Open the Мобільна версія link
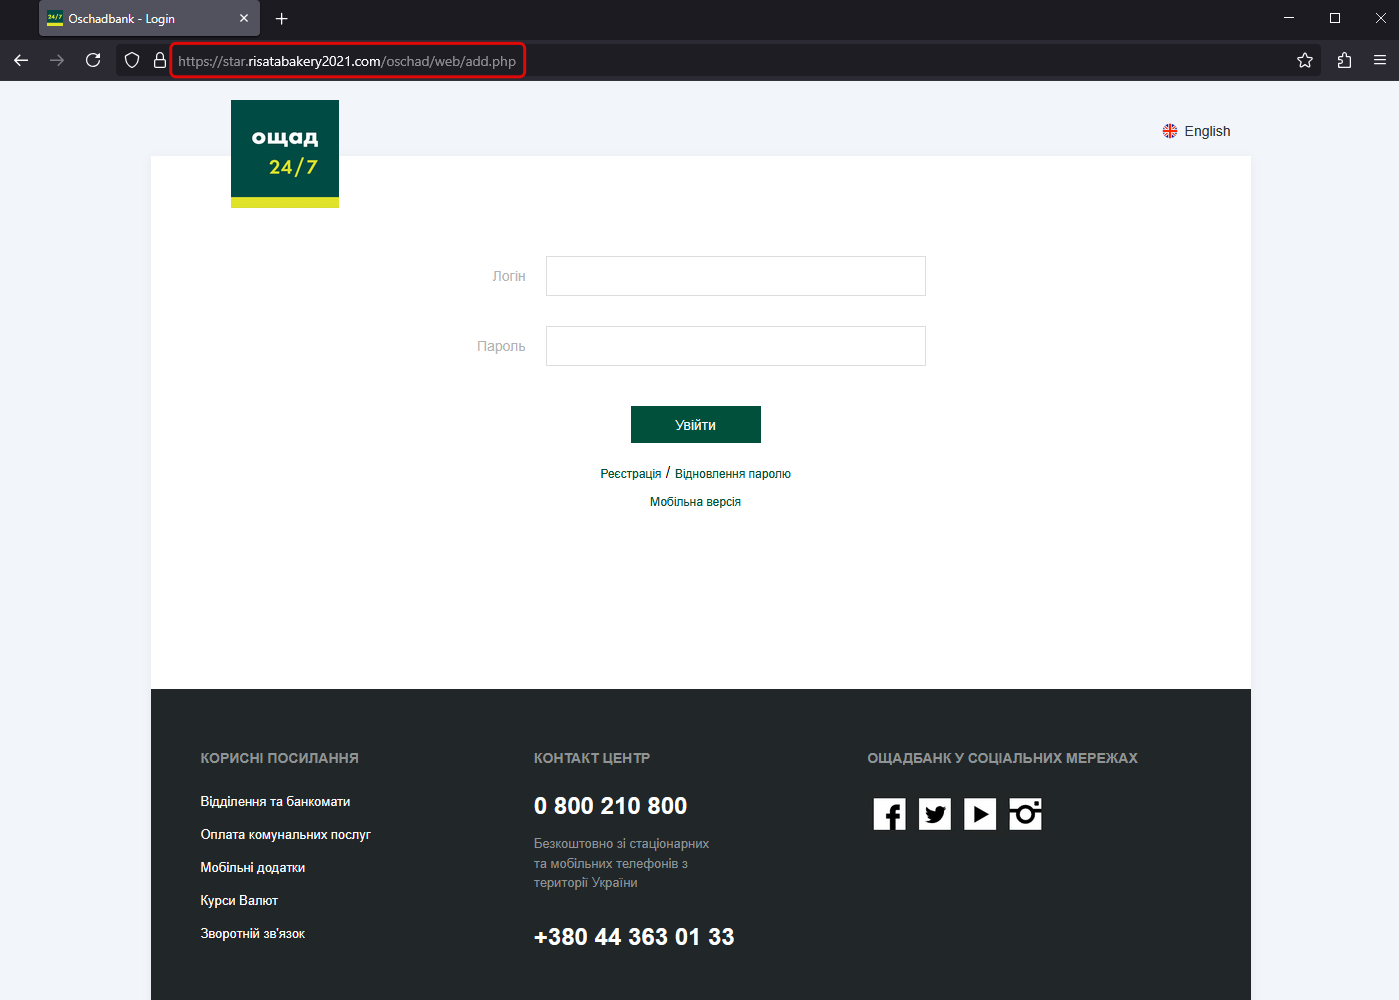Image resolution: width=1399 pixels, height=1000 pixels. pyautogui.click(x=696, y=502)
